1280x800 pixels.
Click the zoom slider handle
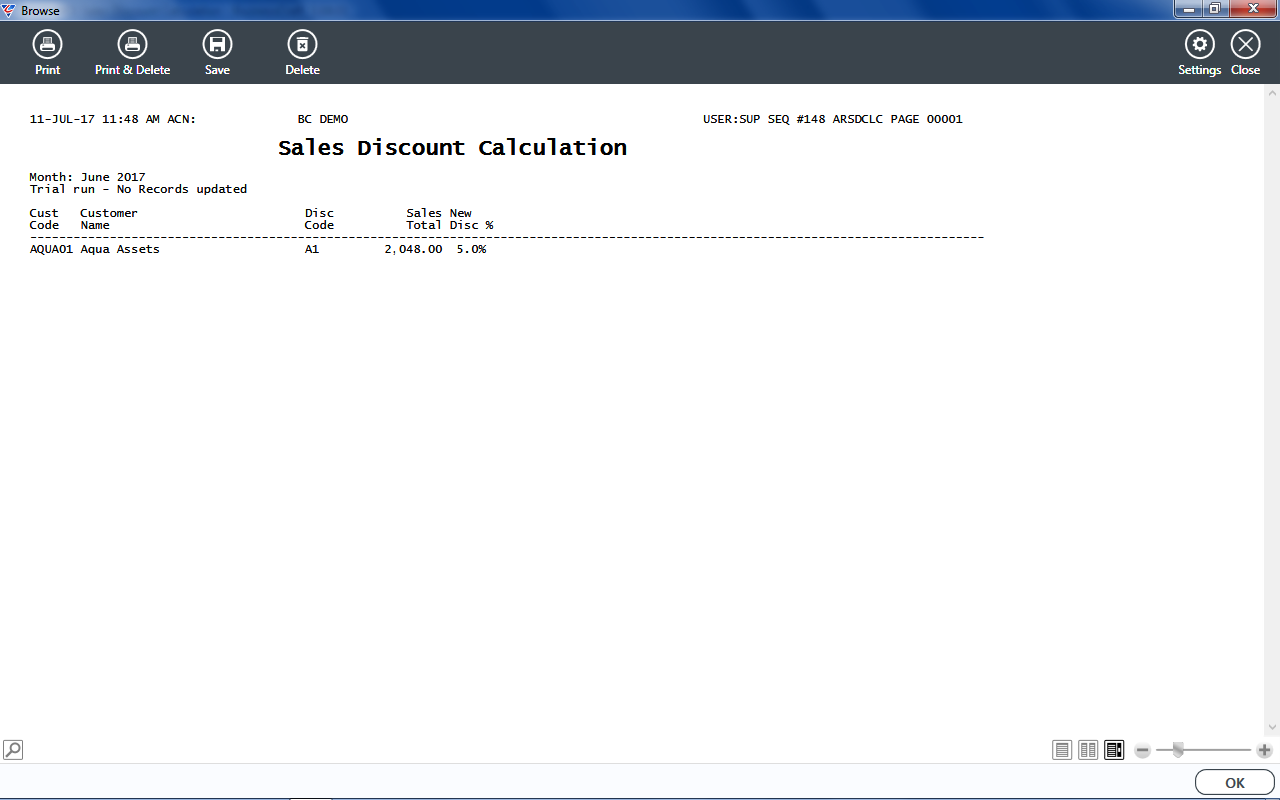tap(1179, 750)
